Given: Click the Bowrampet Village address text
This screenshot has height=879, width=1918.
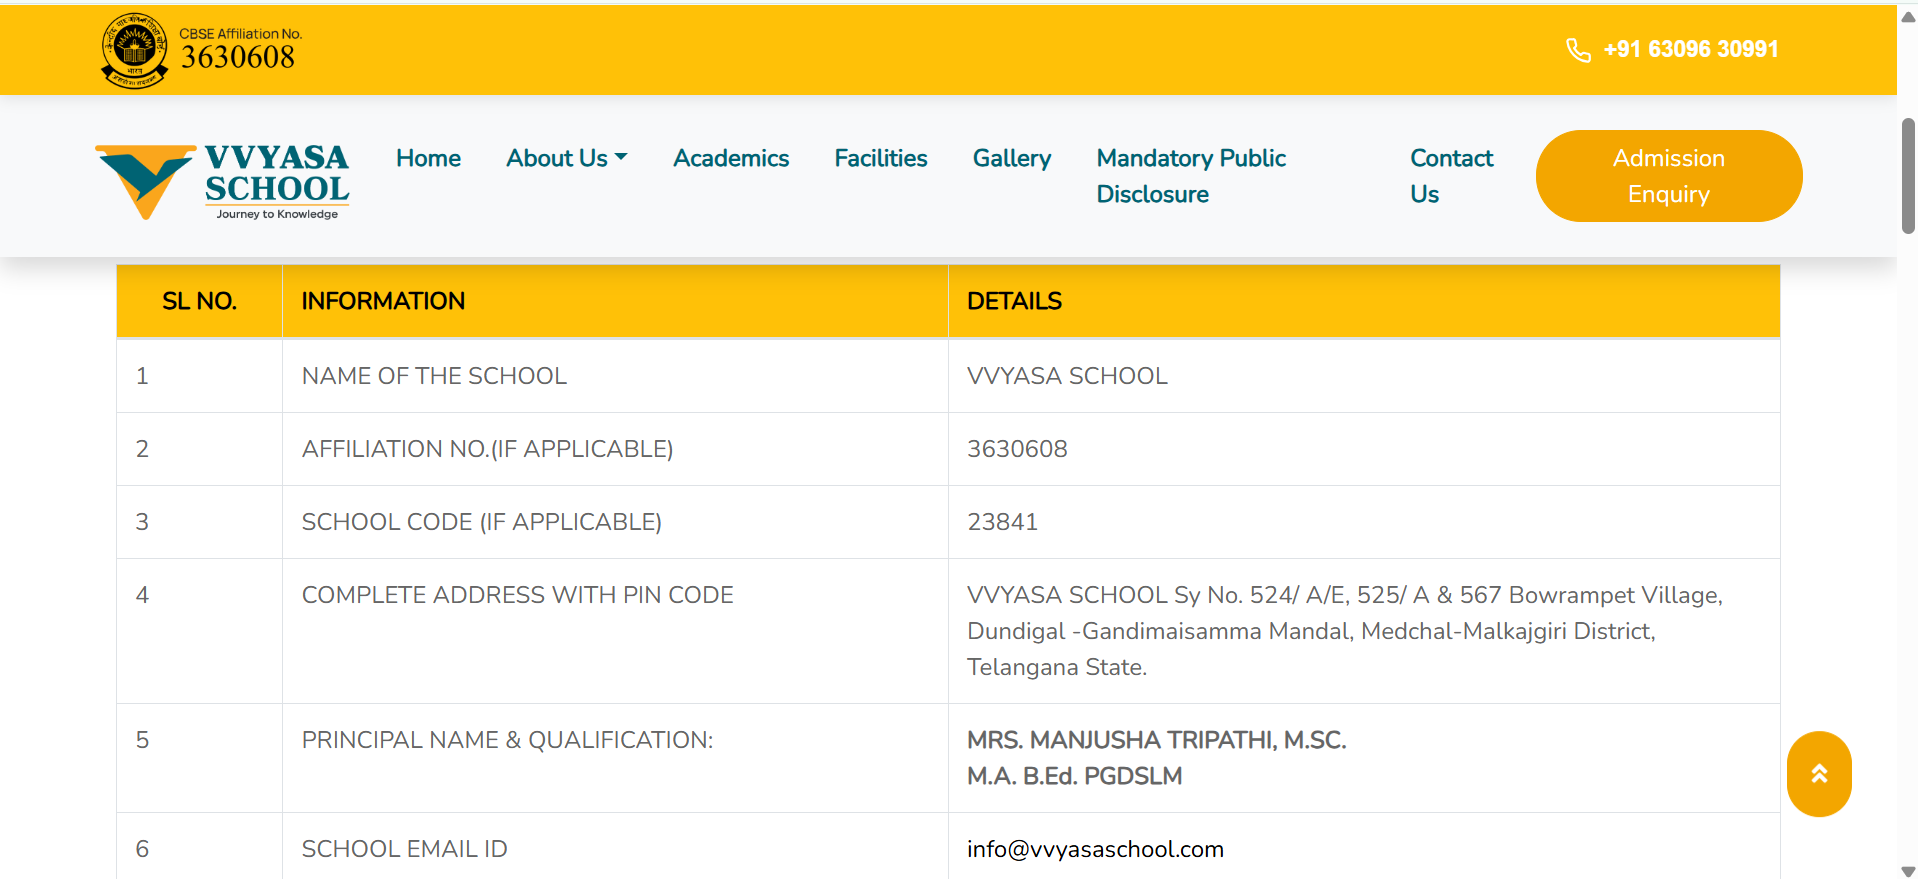Looking at the screenshot, I should [1344, 631].
